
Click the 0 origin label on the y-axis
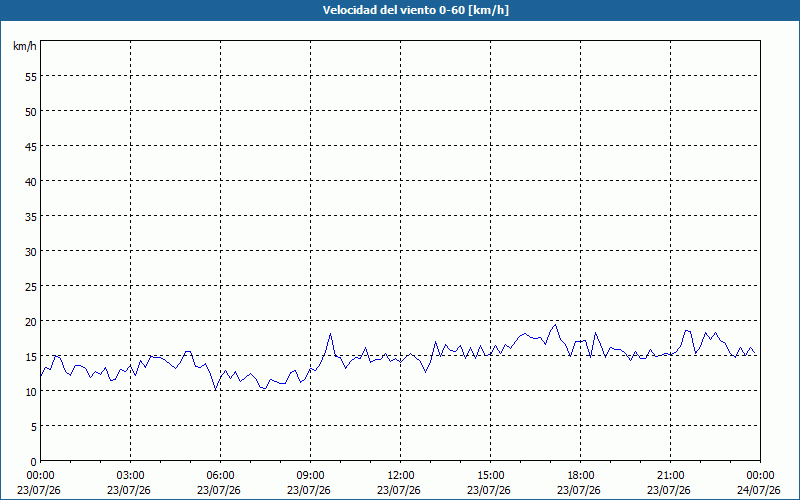(x=34, y=462)
